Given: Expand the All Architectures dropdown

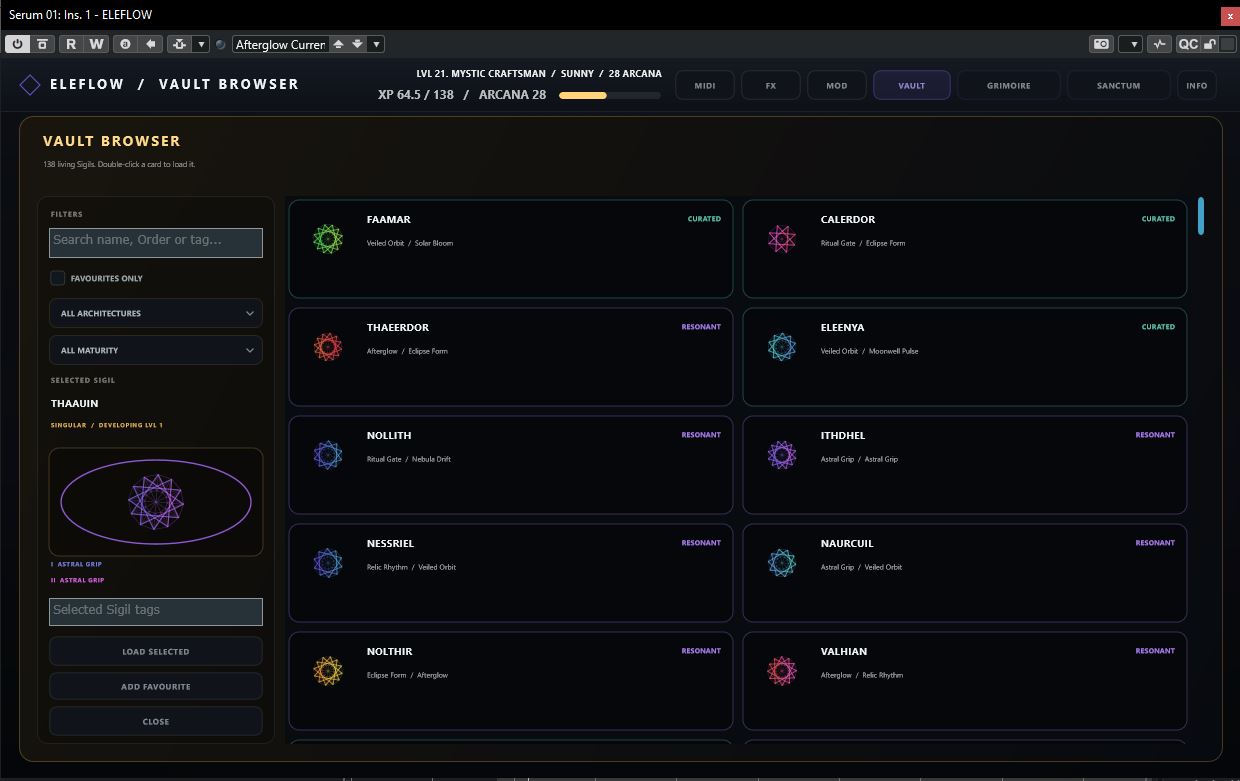Looking at the screenshot, I should click(156, 313).
